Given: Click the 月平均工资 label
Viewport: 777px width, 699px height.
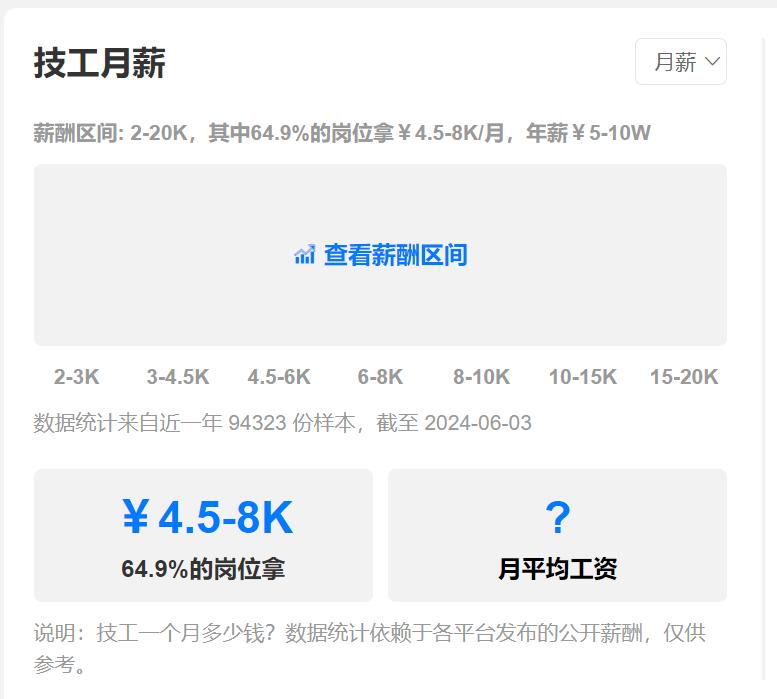Looking at the screenshot, I should click(557, 569).
